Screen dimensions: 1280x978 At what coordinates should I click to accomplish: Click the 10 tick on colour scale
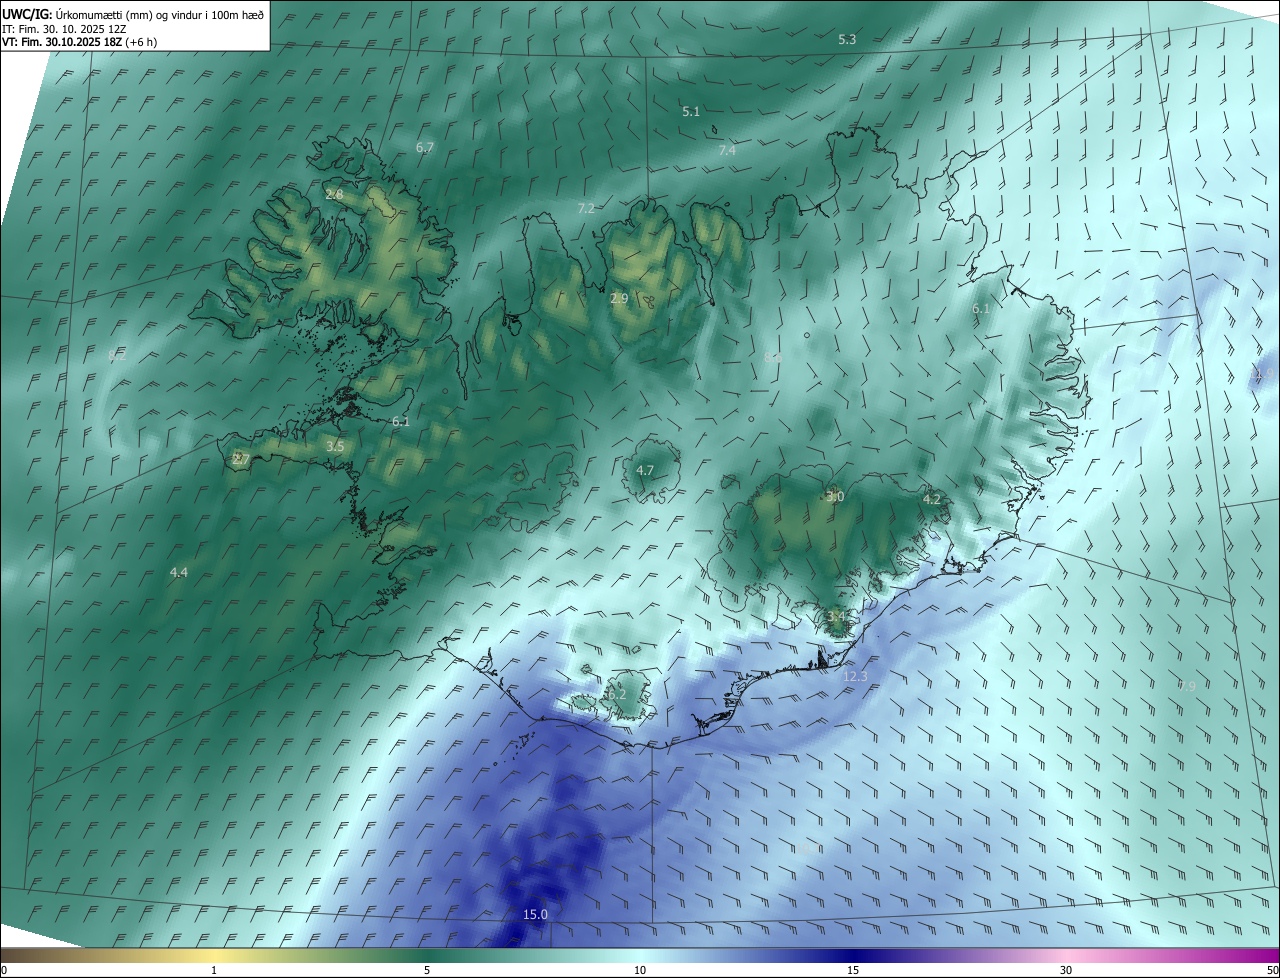(640, 970)
